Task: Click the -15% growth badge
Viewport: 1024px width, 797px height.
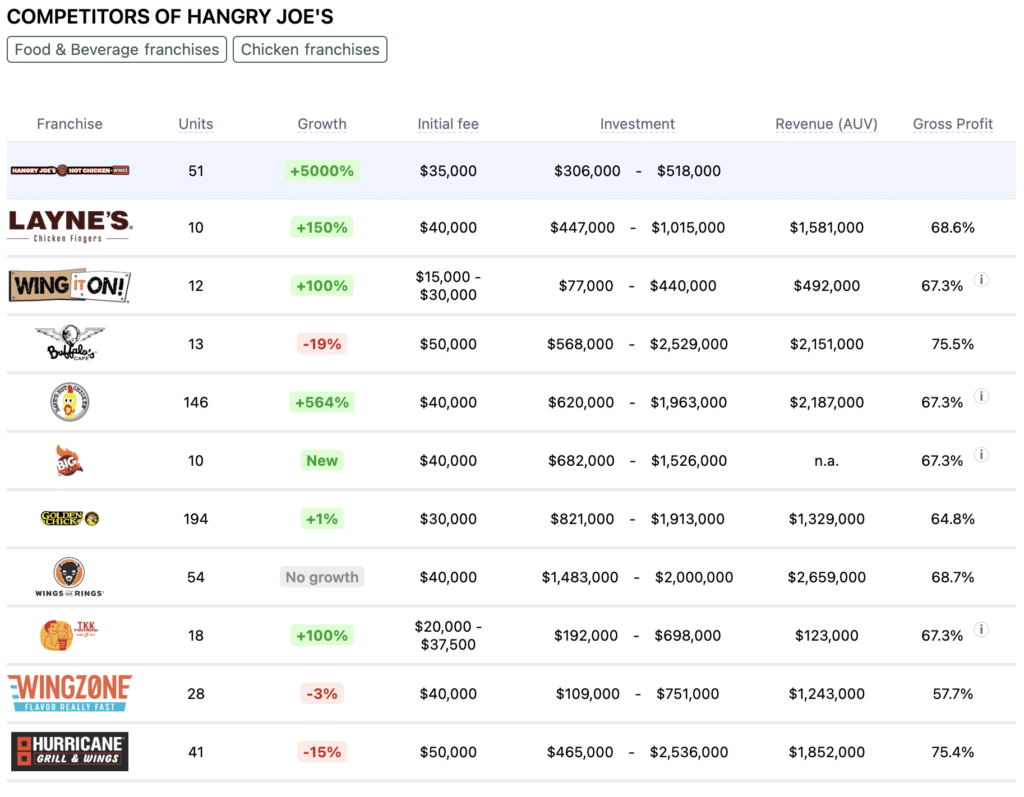Action: pos(322,752)
